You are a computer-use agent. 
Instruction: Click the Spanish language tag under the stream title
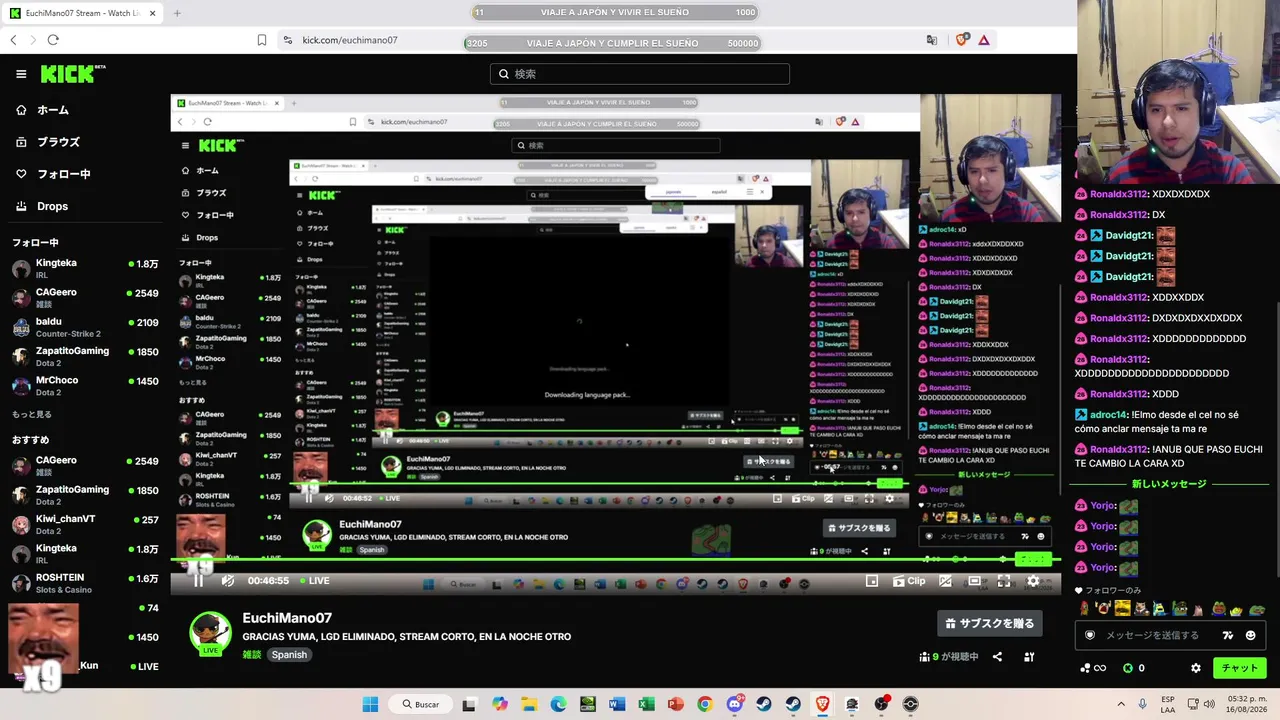pos(289,655)
